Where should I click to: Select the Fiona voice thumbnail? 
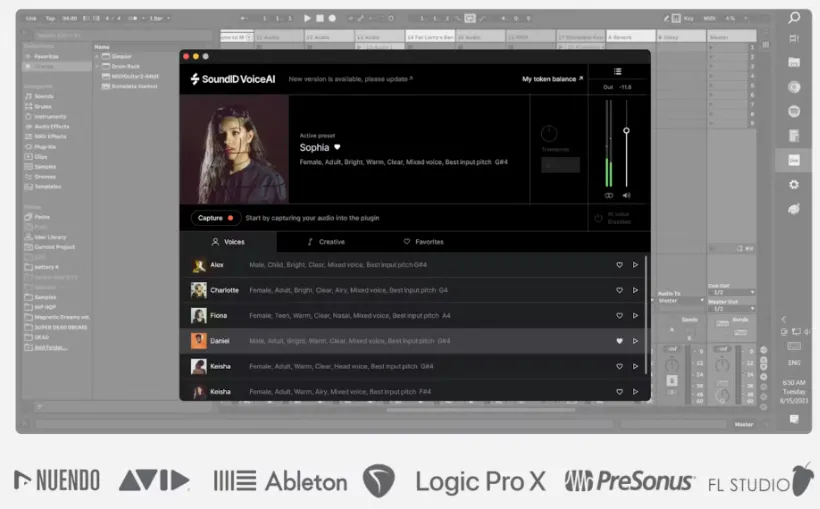(199, 316)
